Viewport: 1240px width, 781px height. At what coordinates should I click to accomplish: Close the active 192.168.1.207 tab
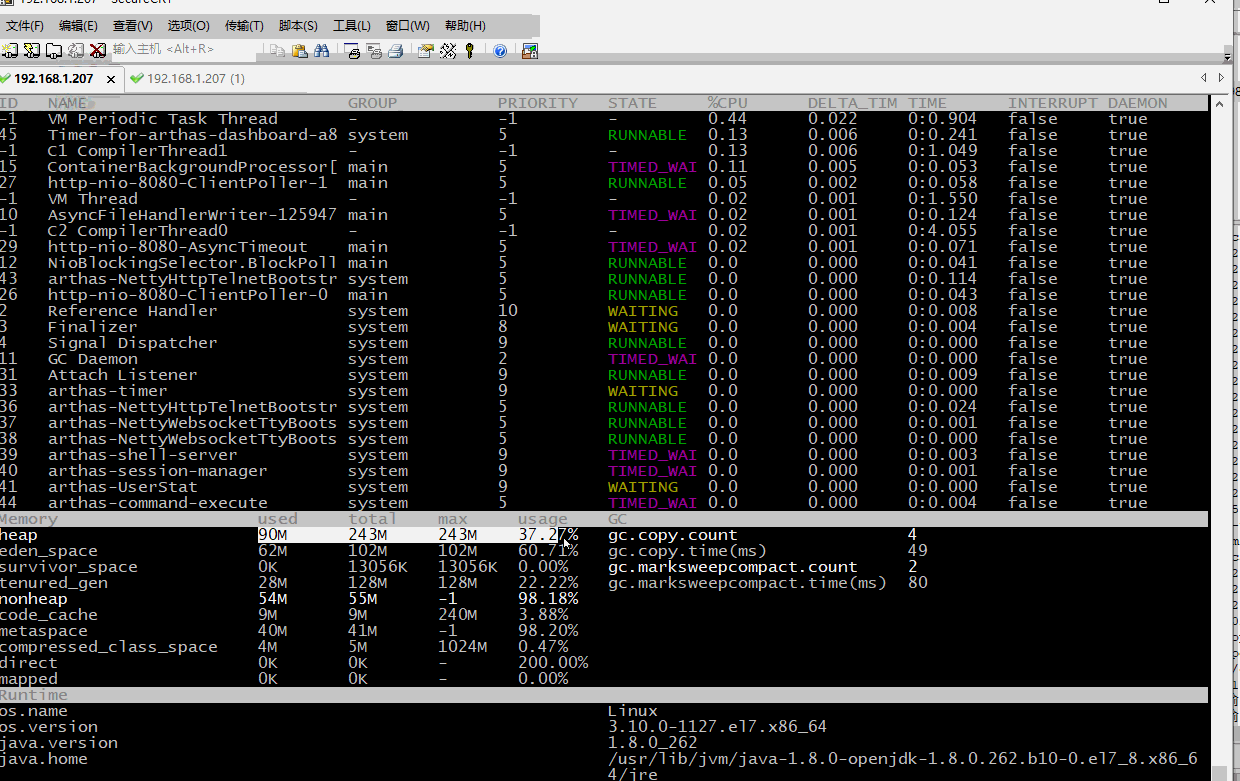coord(111,79)
